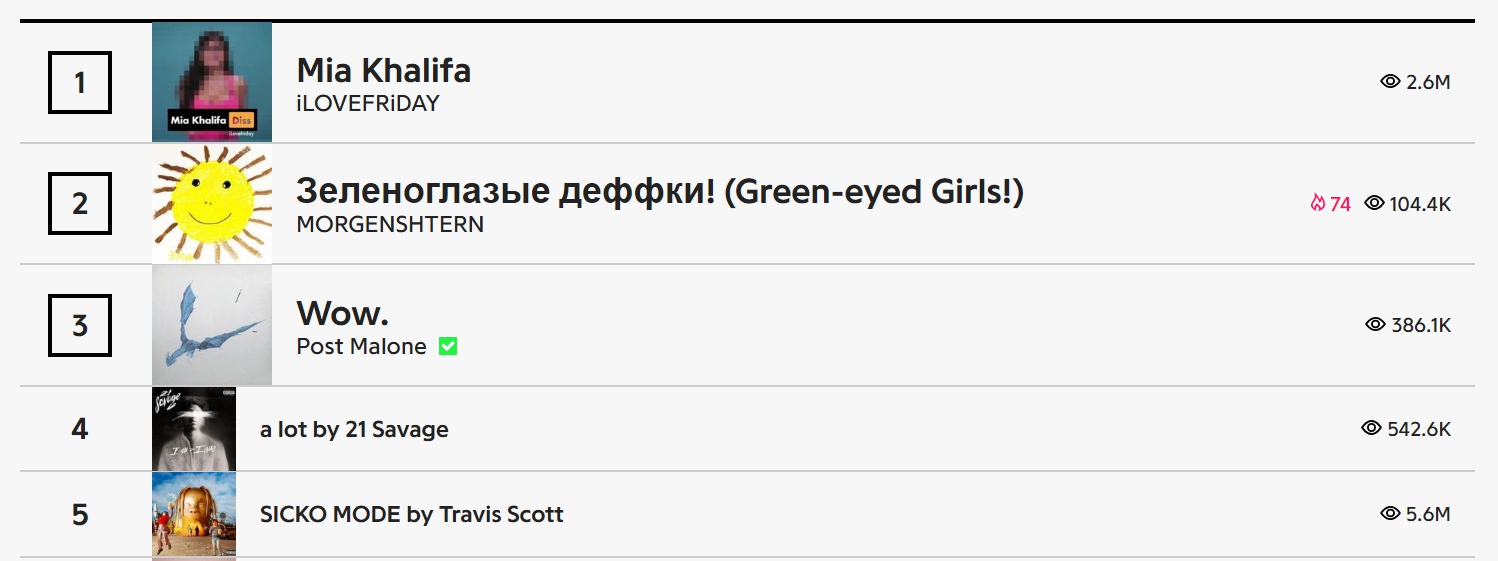Click the eye icon beside 5.6M views

[1390, 514]
